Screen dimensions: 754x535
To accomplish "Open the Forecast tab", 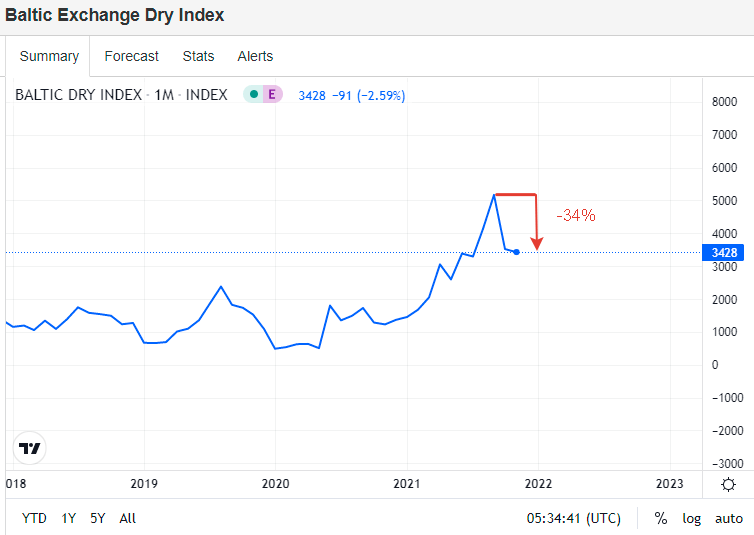I will click(x=131, y=56).
